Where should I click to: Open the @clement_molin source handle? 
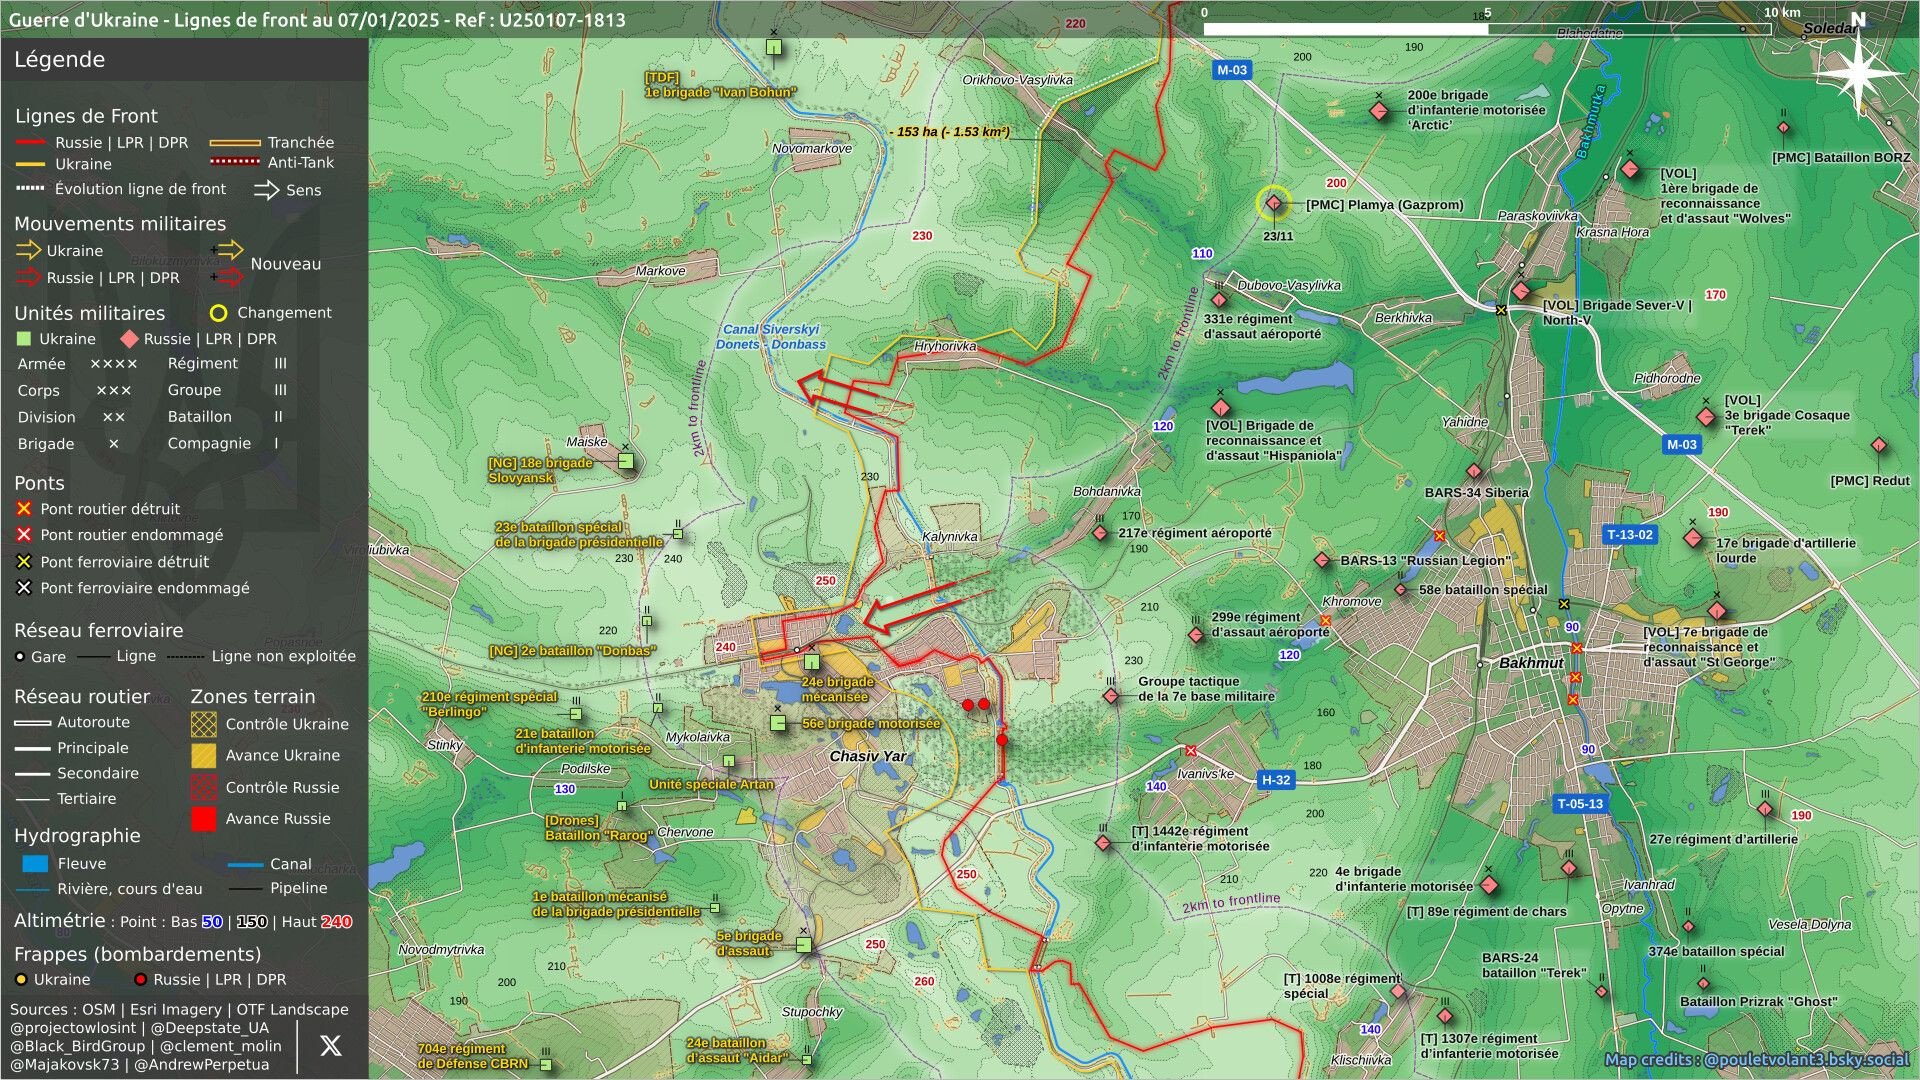click(221, 1046)
